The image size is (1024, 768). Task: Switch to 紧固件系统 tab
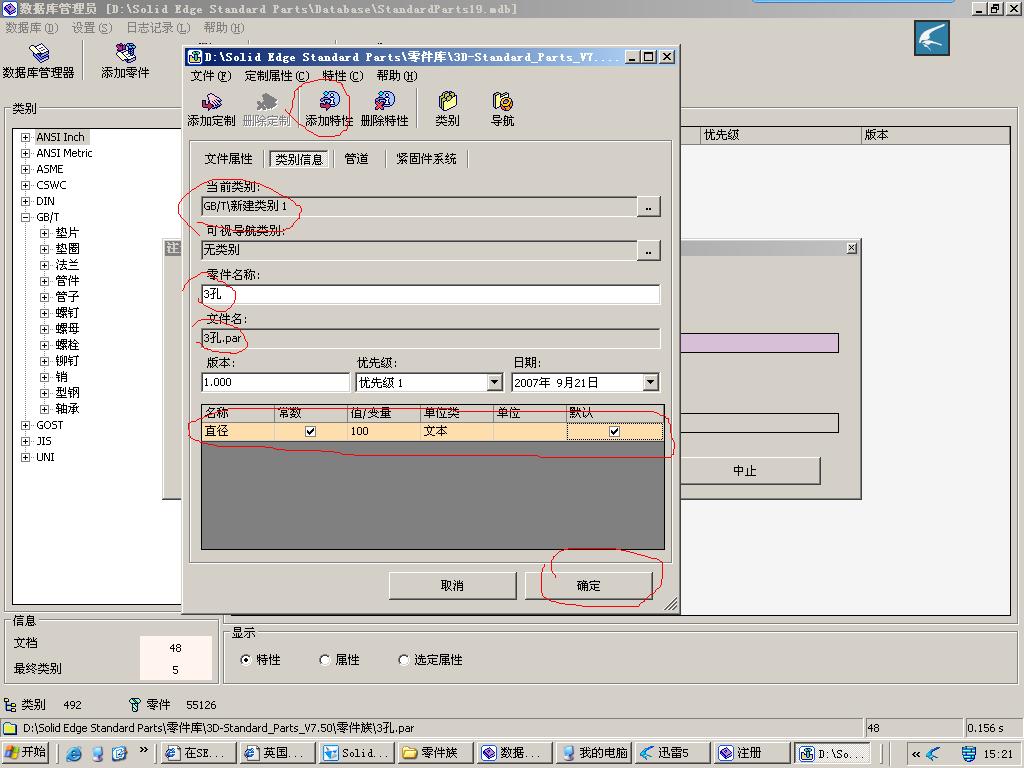(x=426, y=159)
